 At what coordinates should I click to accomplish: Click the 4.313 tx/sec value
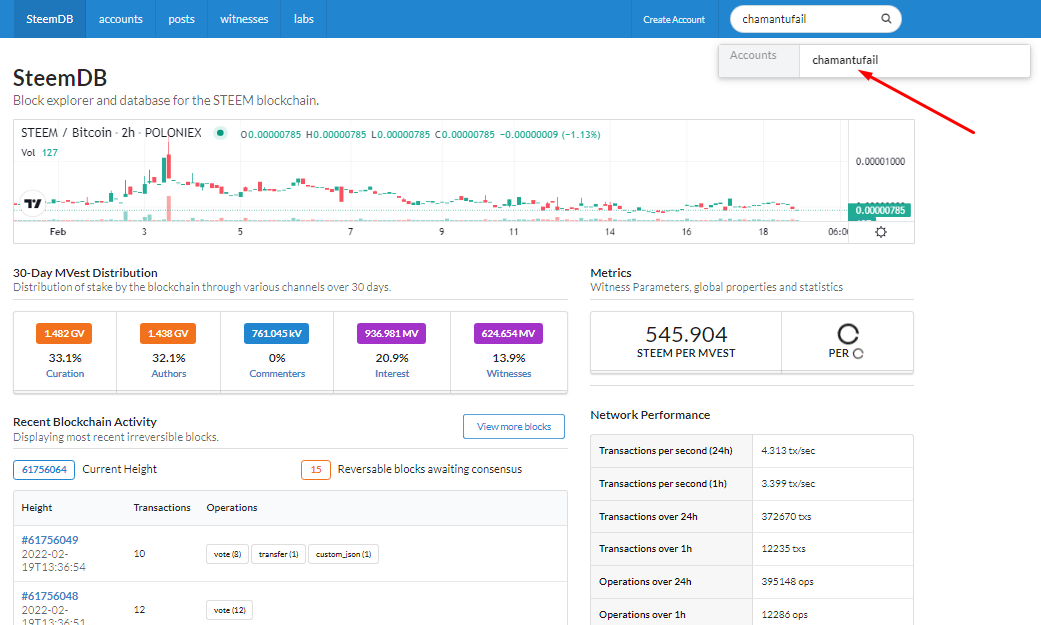click(x=788, y=450)
